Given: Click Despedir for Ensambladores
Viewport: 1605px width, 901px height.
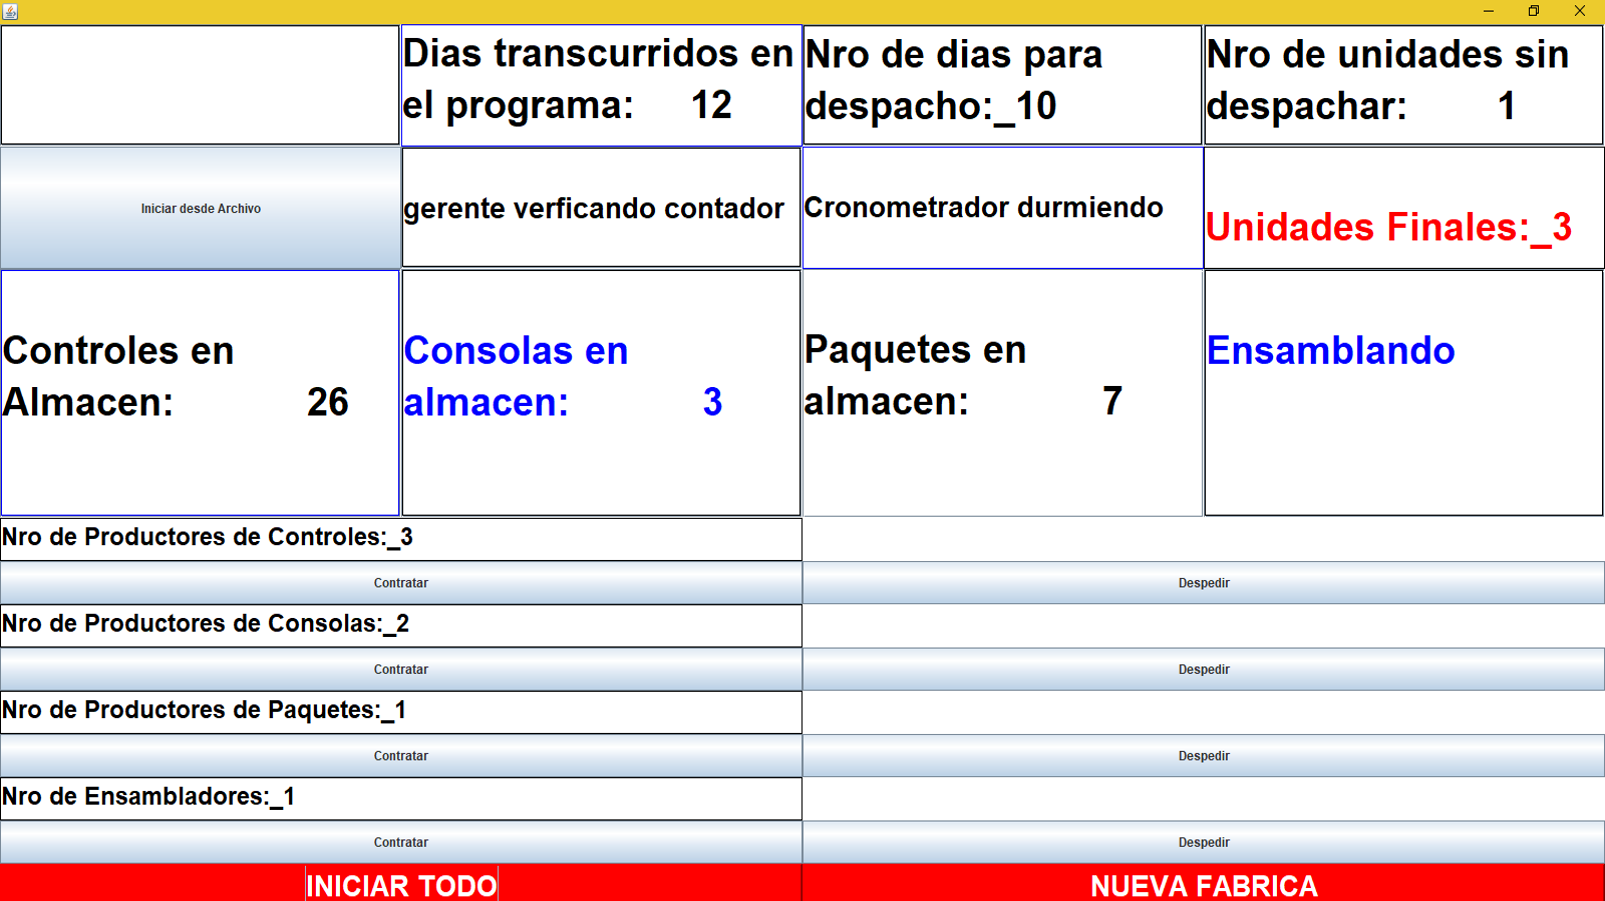Looking at the screenshot, I should tap(1204, 842).
